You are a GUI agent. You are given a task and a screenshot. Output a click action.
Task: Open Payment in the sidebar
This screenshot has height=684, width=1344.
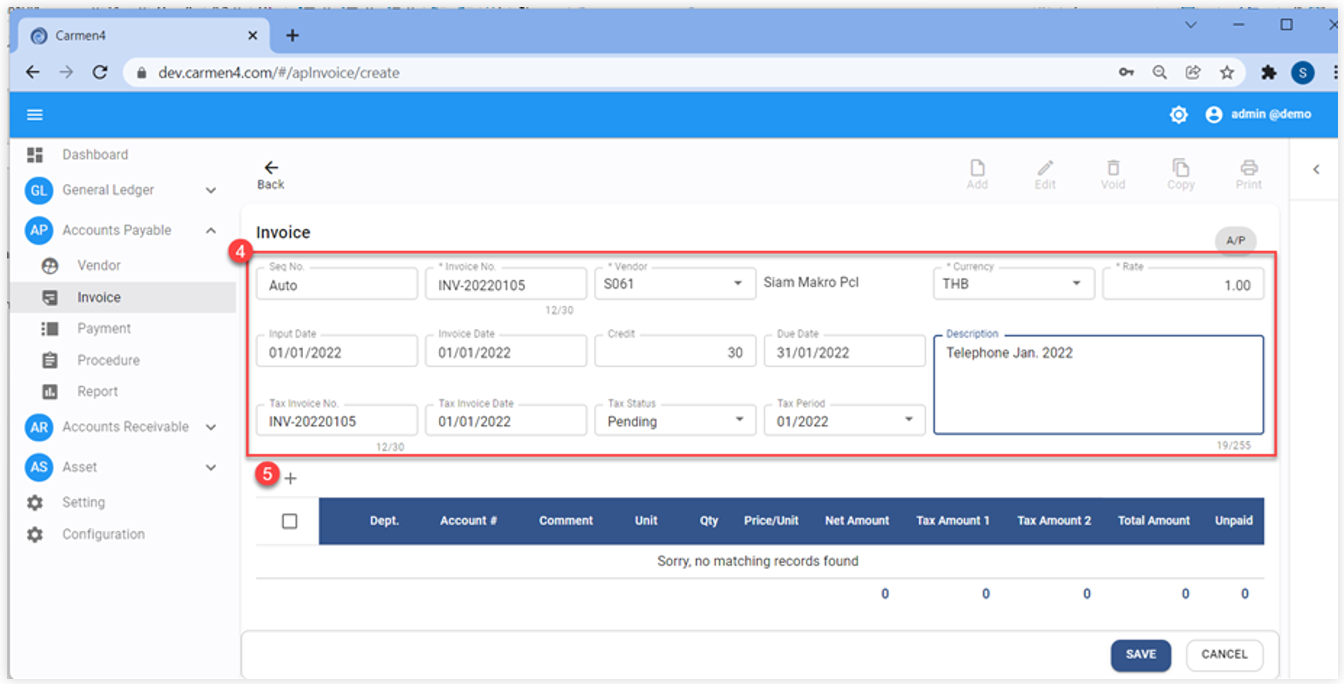[104, 329]
